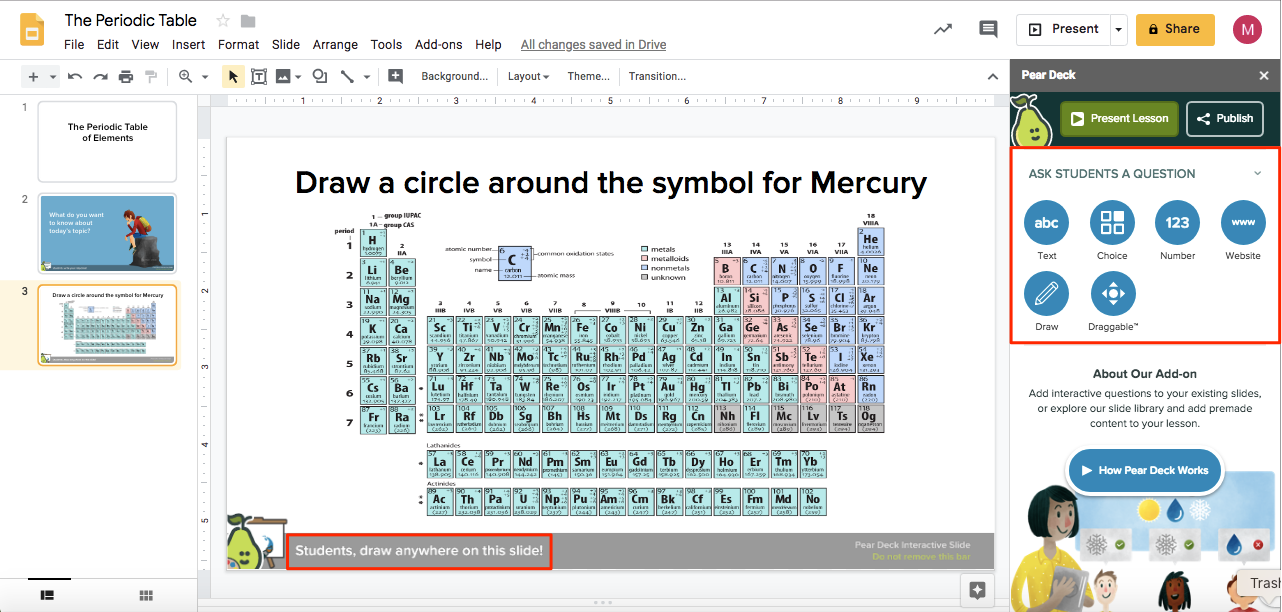Click the Transition... toolbar button
This screenshot has width=1282, height=612.
(x=657, y=76)
